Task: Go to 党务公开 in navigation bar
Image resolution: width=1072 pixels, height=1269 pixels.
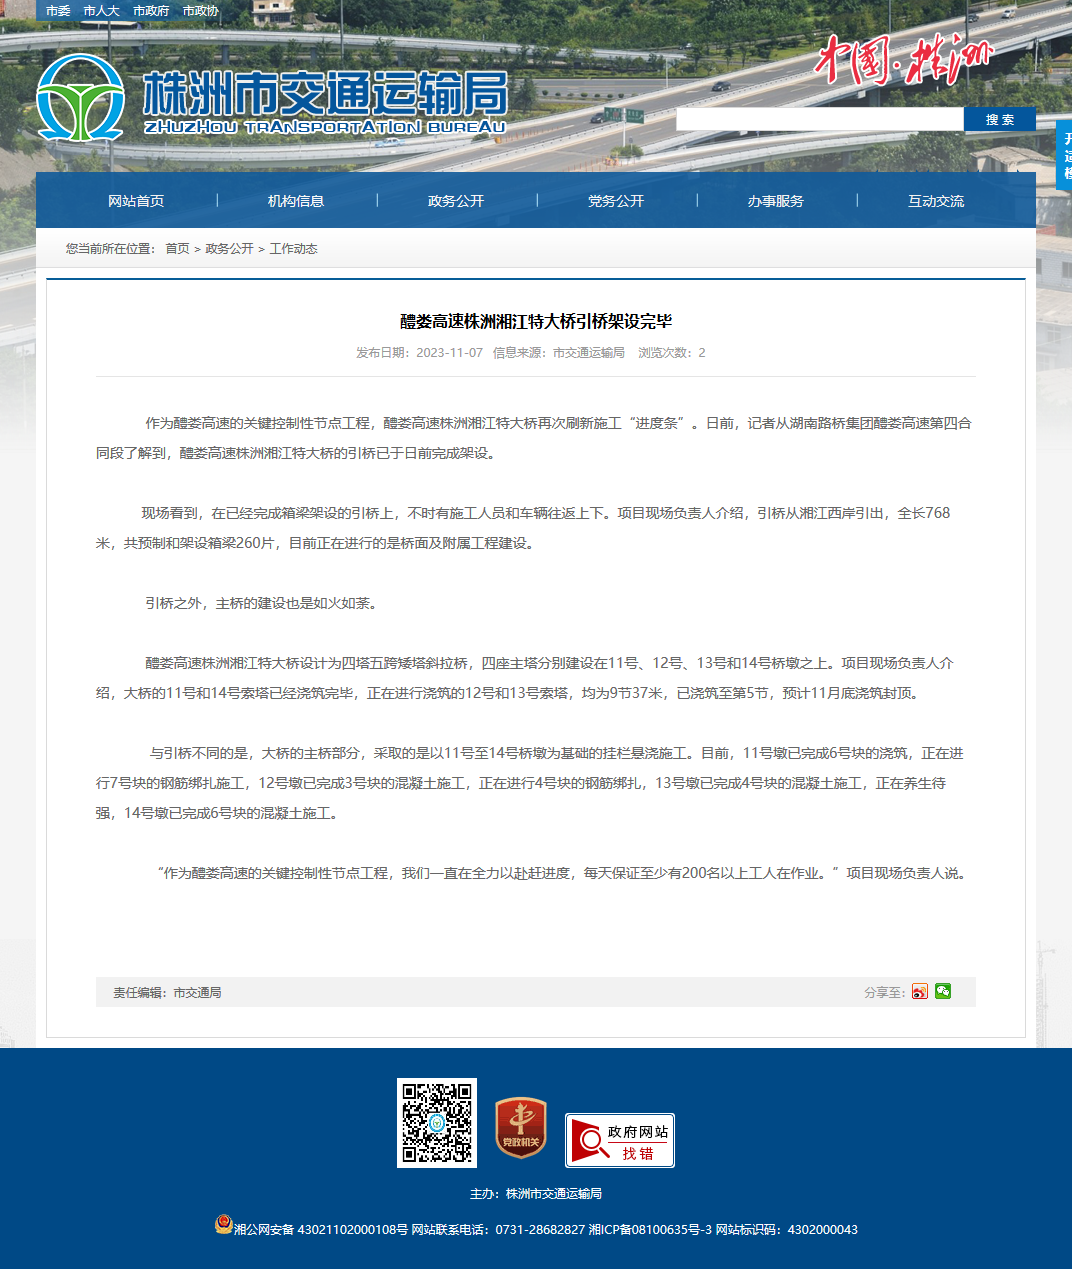Action: click(x=616, y=201)
